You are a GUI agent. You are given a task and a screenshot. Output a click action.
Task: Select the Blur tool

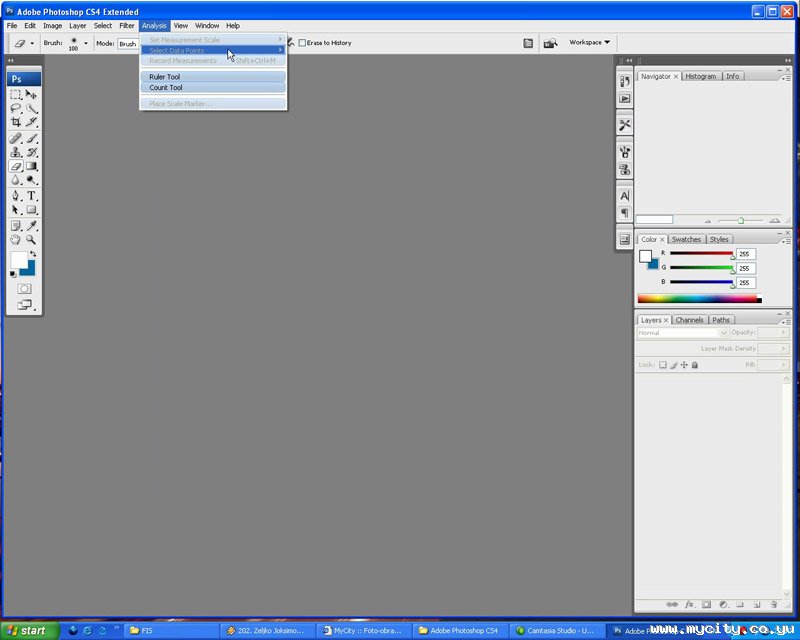pyautogui.click(x=16, y=180)
